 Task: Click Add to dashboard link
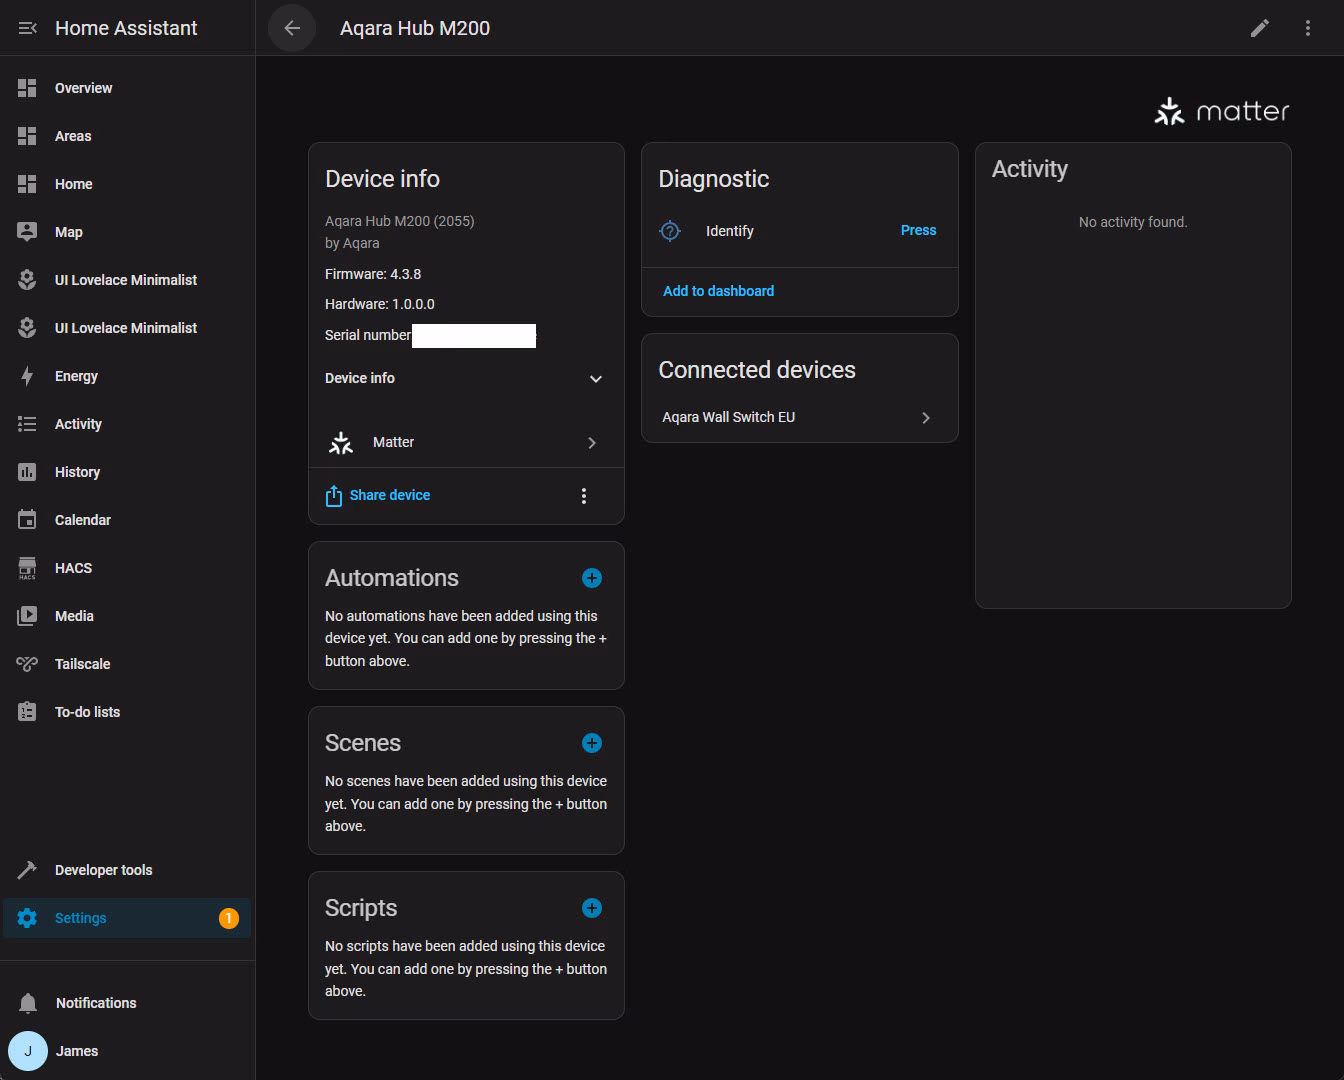718,291
